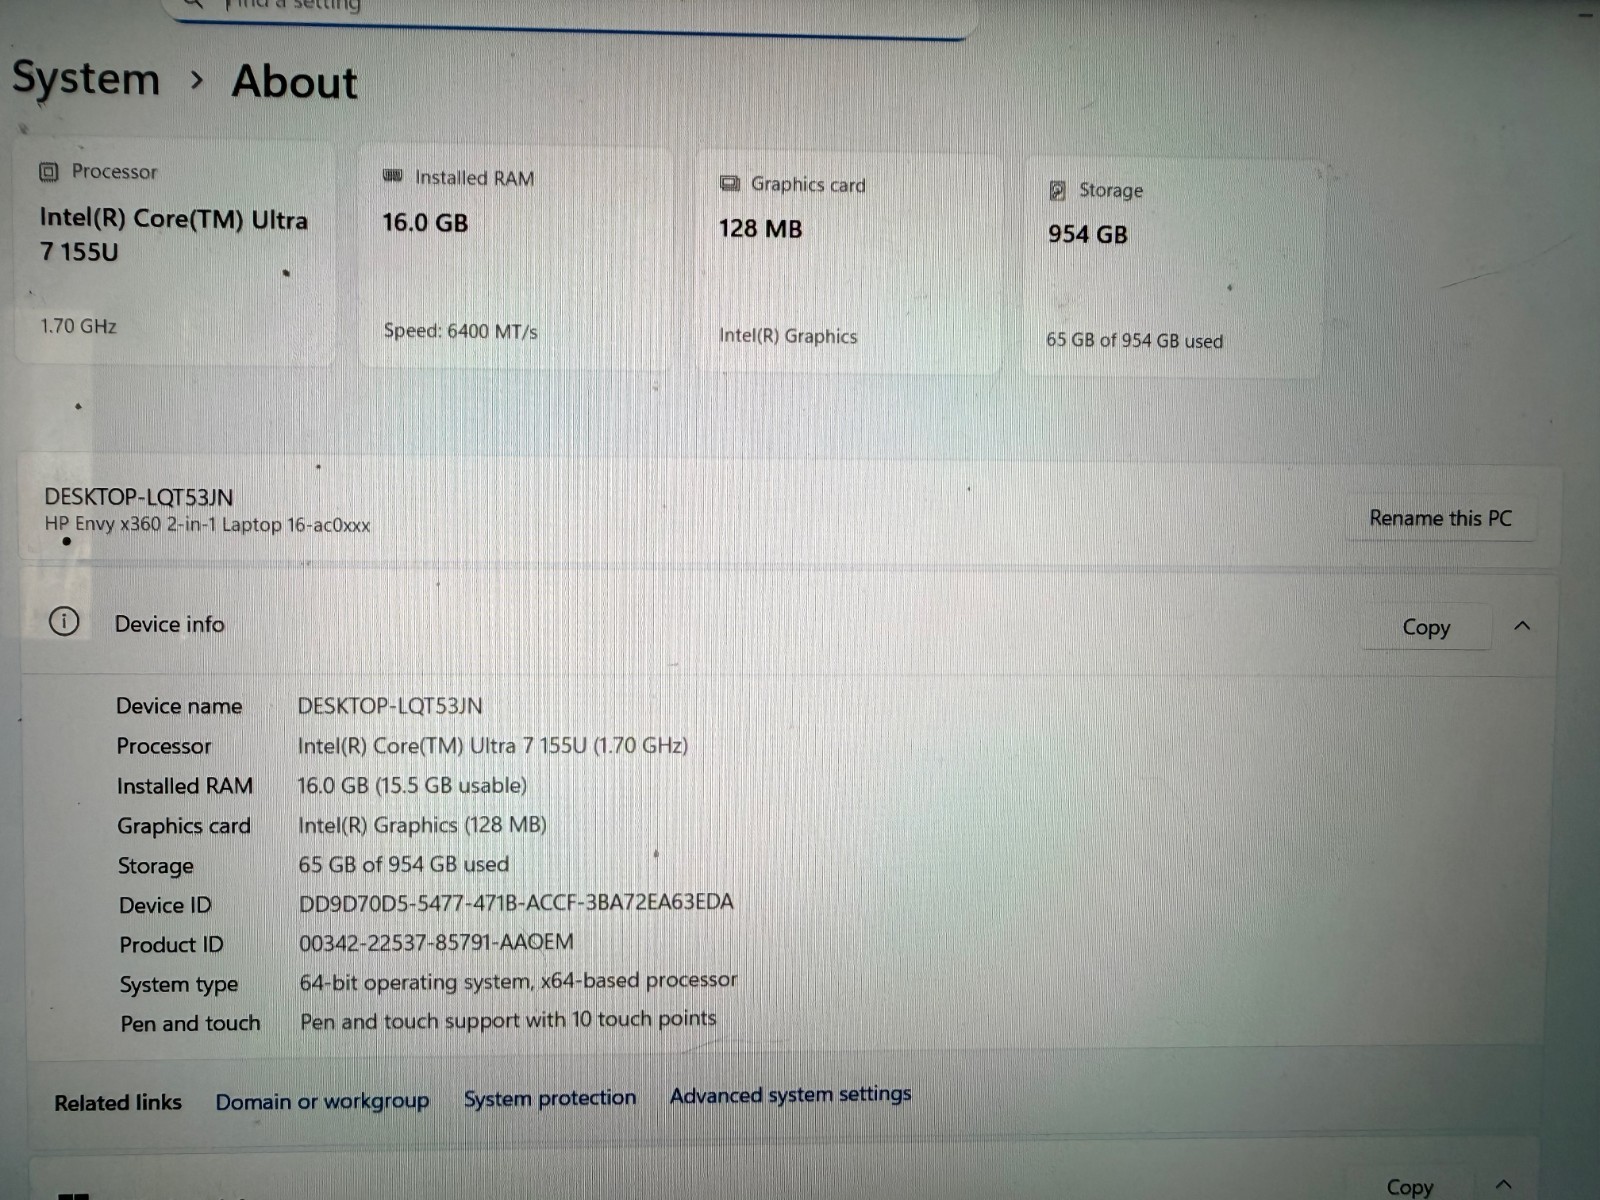This screenshot has width=1600, height=1200.
Task: Open Domain or workgroup link
Action: click(322, 1101)
